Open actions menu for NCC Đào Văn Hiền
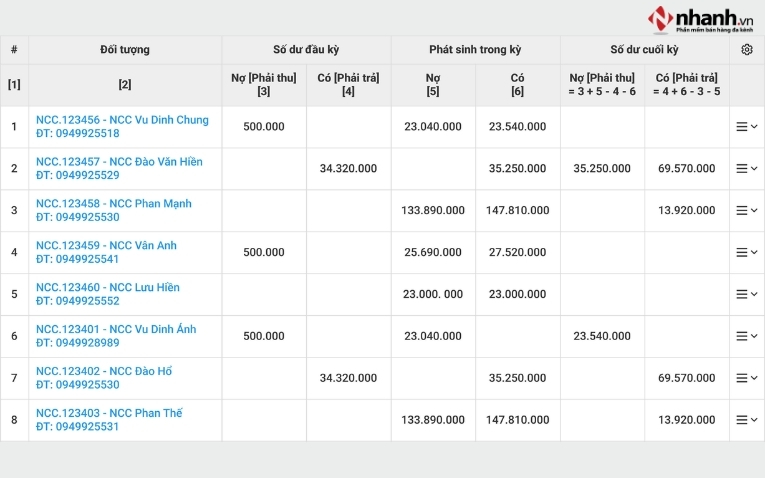The width and height of the screenshot is (765, 478). (746, 169)
